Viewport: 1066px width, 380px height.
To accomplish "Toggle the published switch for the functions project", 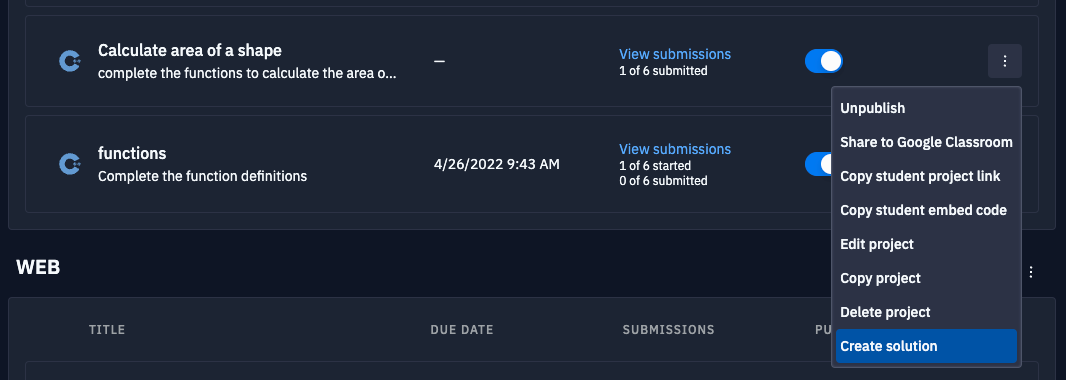I will click(x=819, y=164).
